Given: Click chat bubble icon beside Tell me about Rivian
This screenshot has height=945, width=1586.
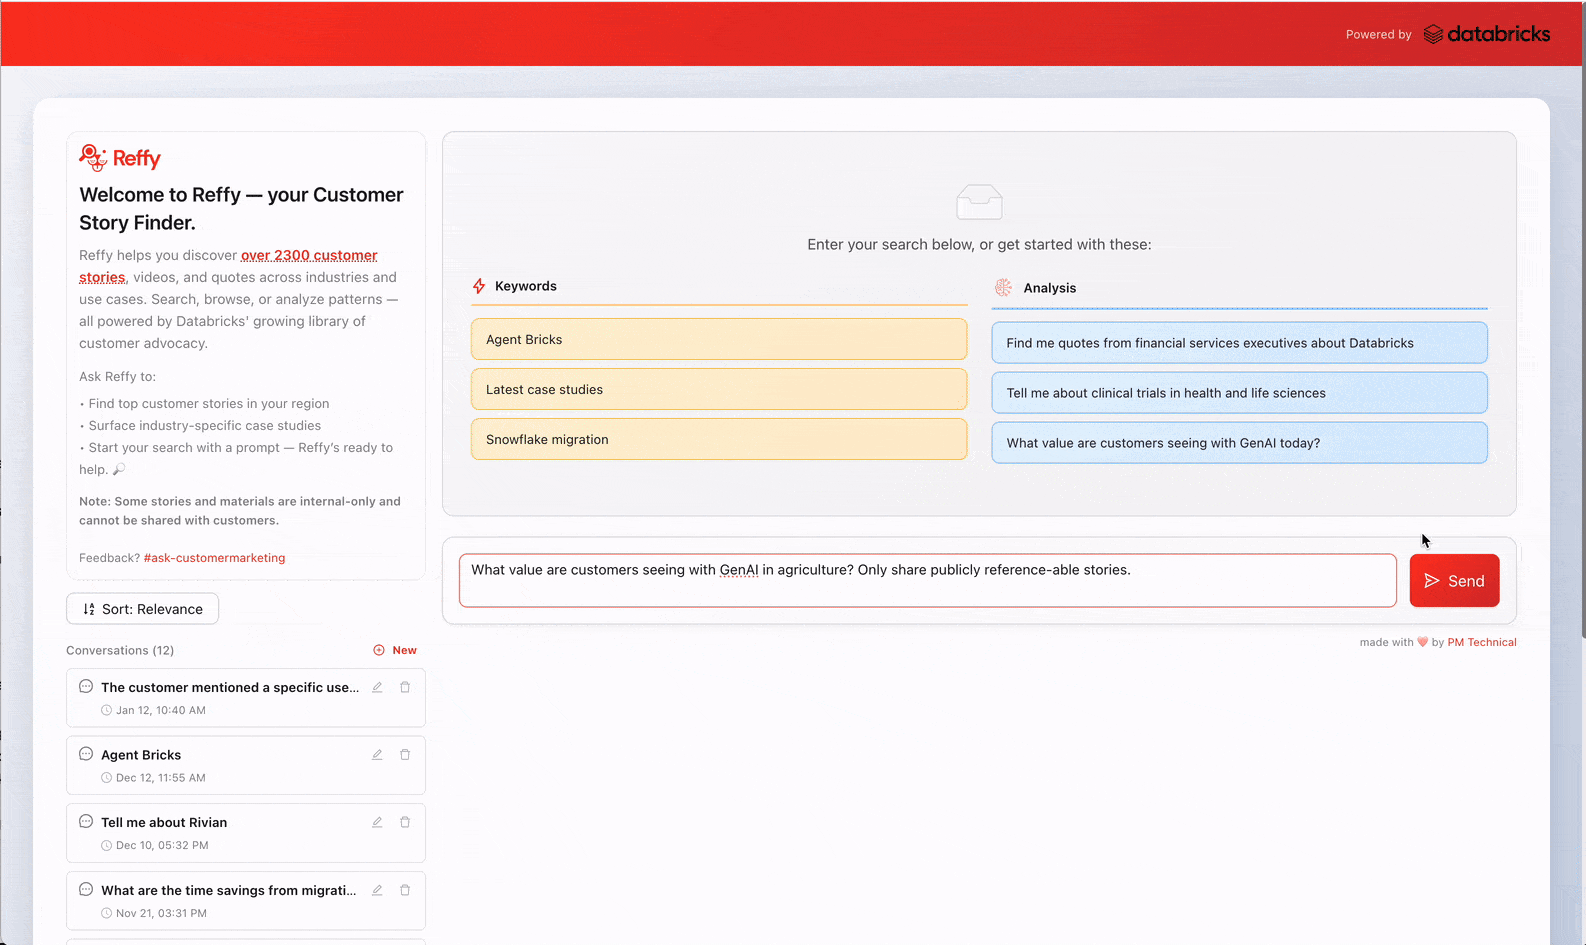Looking at the screenshot, I should [86, 821].
